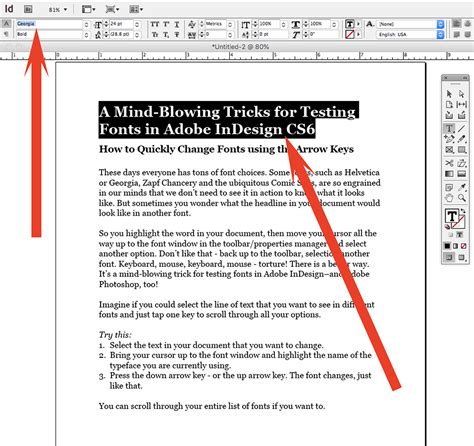This screenshot has height=446, width=474.
Task: Select the Pen tool
Action: 449,139
